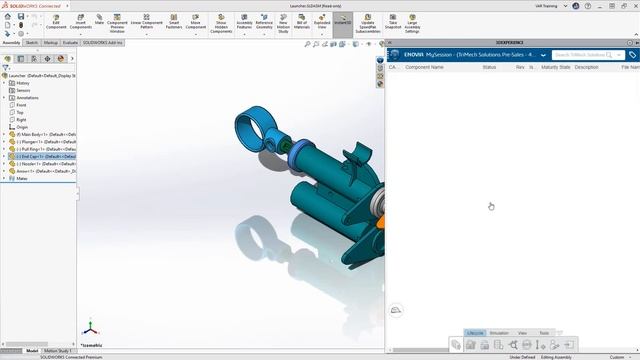Screen dimensions: 640x360
Task: Click the feature tree filter icon
Action: click(x=5, y=68)
